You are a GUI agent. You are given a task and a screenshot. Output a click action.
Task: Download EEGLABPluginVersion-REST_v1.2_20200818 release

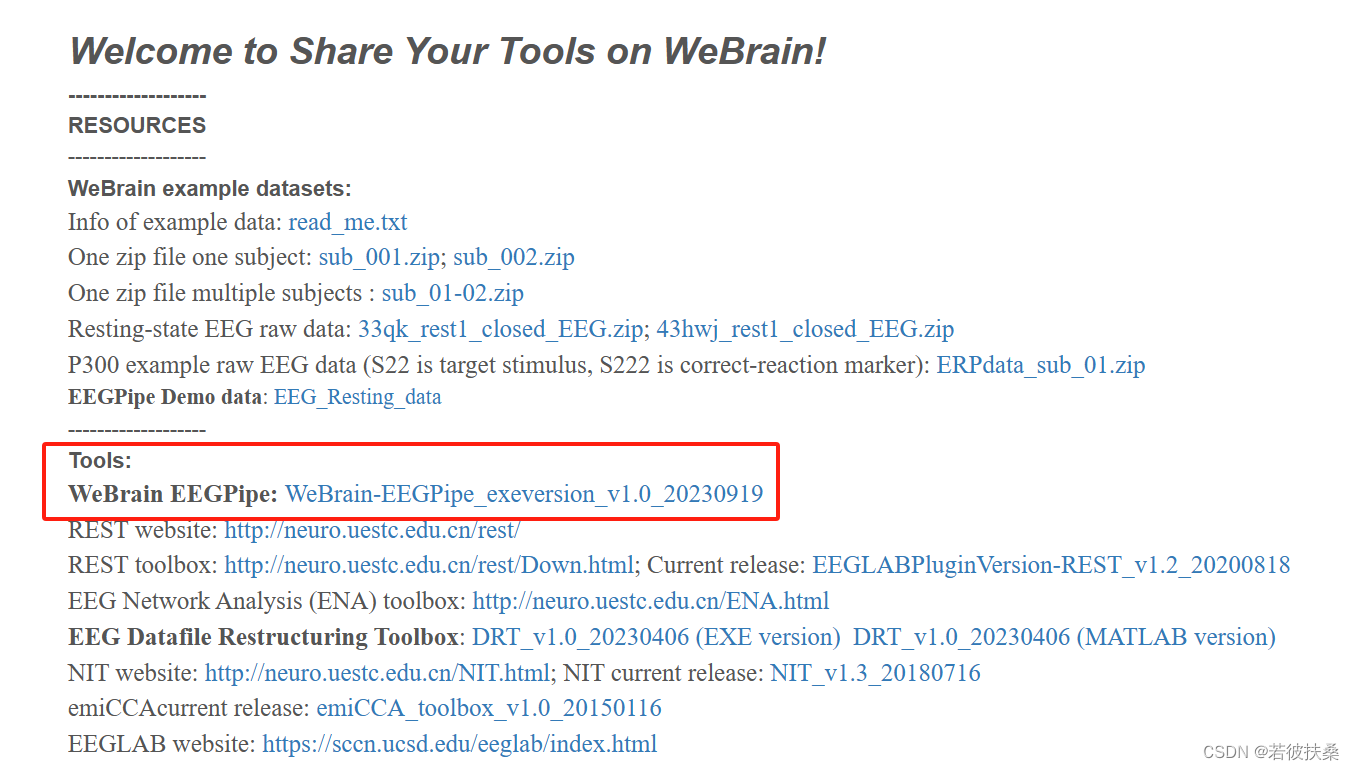tap(1051, 566)
